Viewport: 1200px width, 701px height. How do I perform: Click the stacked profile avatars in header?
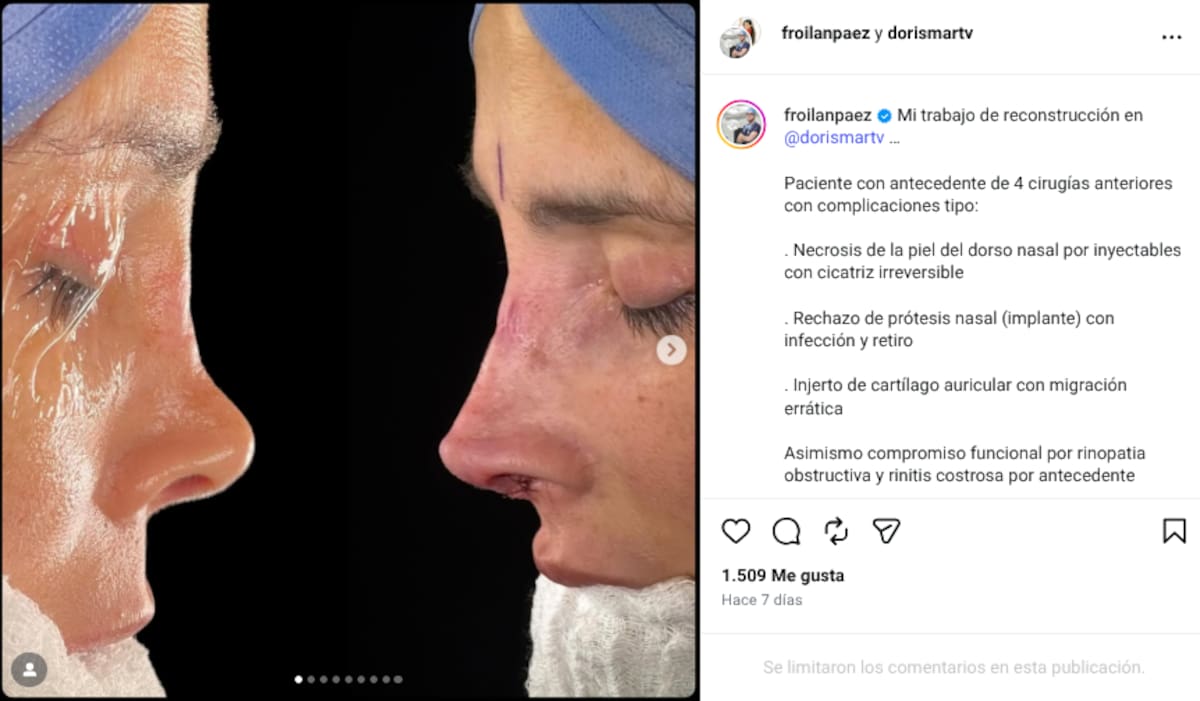pos(740,38)
